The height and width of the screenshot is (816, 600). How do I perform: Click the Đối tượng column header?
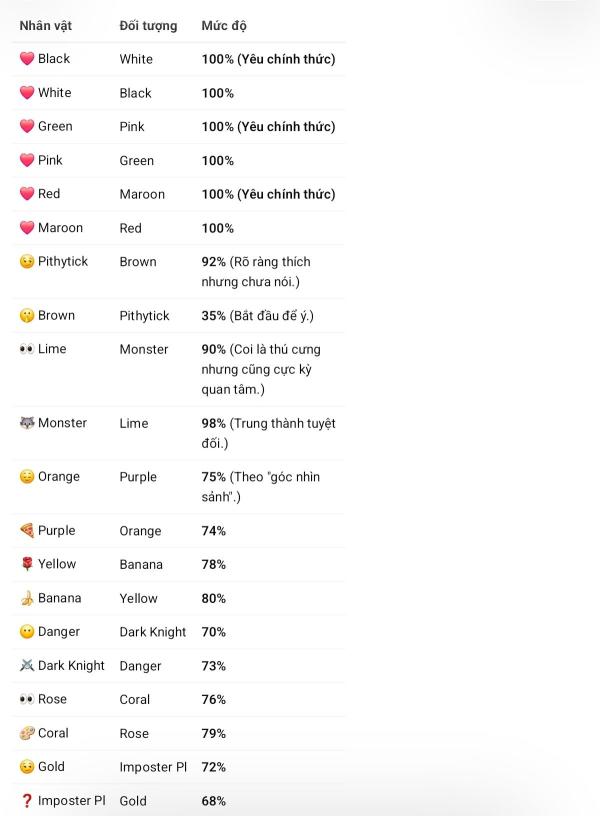pyautogui.click(x=148, y=26)
